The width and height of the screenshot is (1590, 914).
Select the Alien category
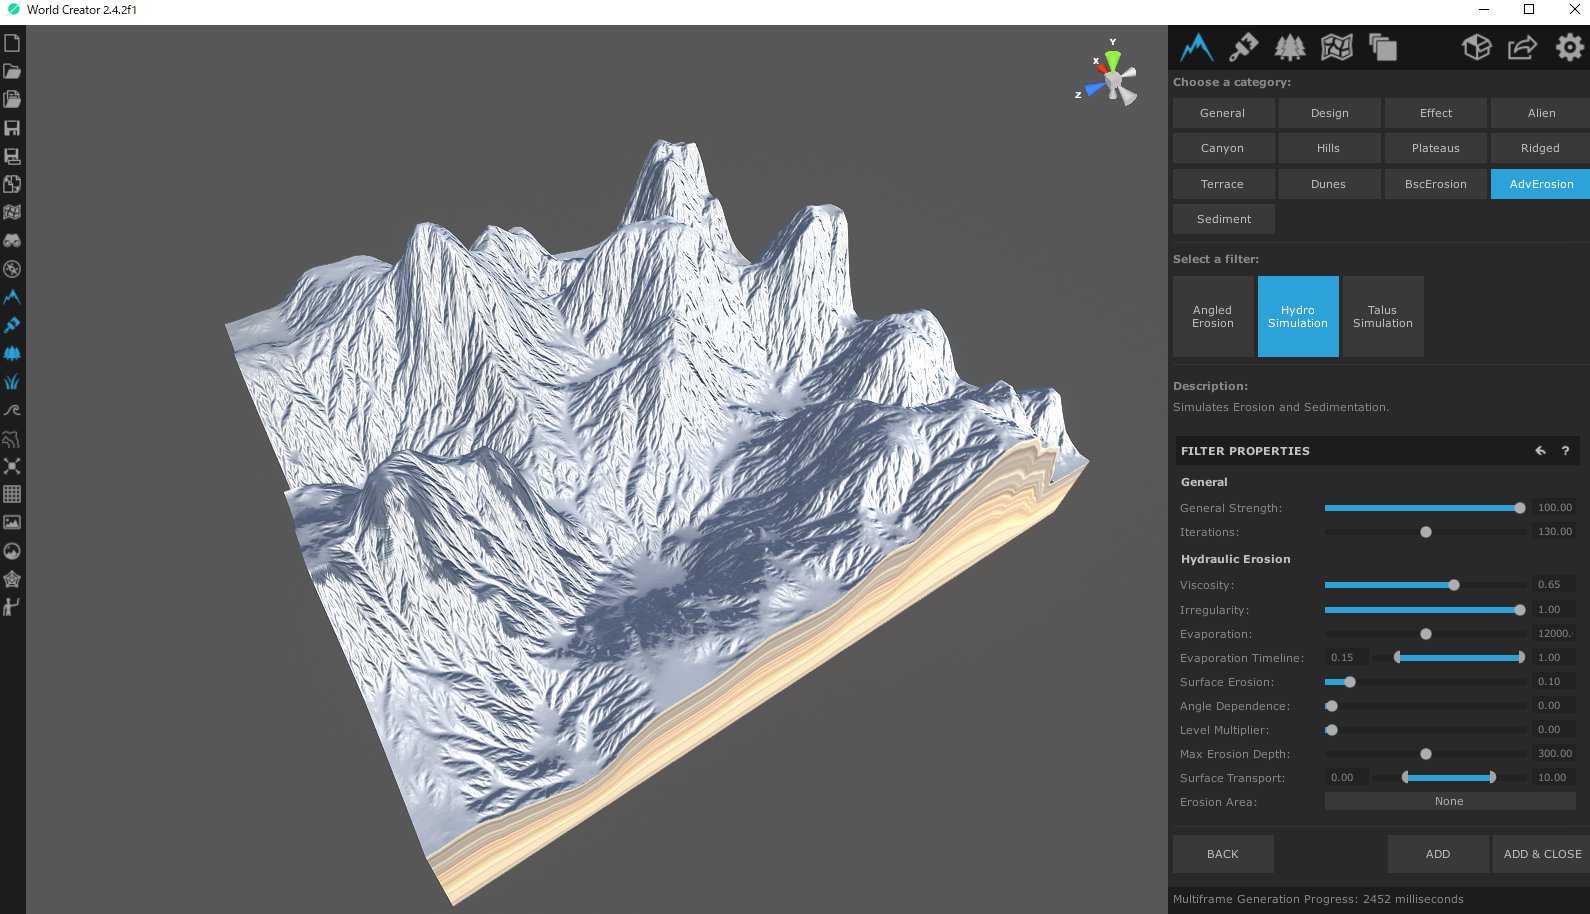pos(1540,113)
